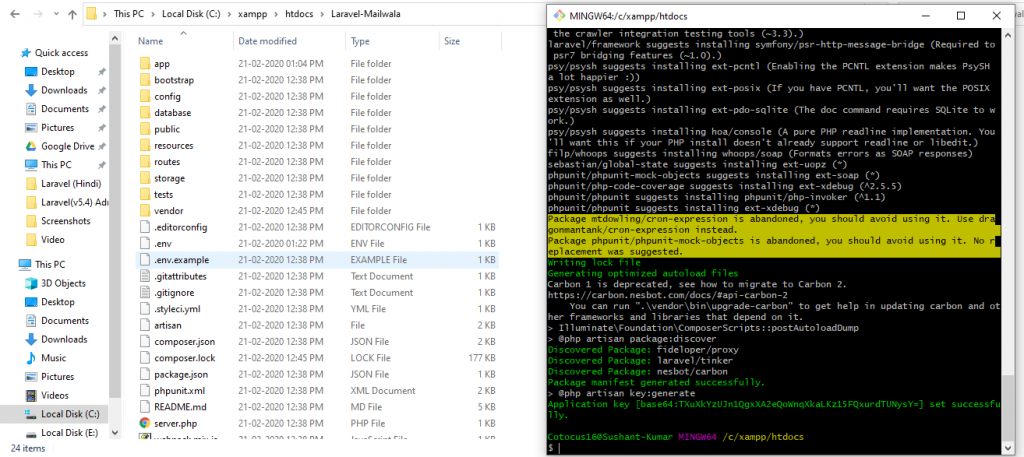Select the Downloads quick access shortcut
Screen dimensions: 1024x457
(x=64, y=90)
